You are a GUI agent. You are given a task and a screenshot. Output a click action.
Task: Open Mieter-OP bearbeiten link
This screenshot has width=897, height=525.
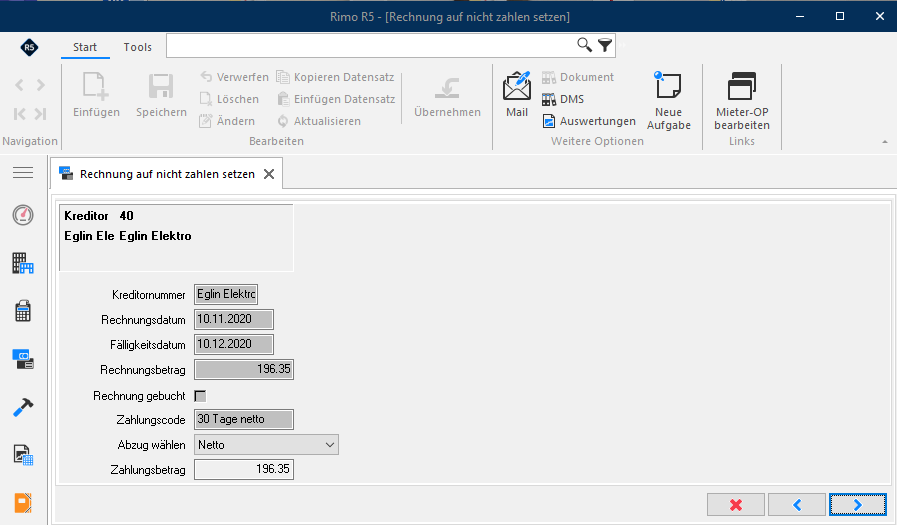tap(742, 101)
